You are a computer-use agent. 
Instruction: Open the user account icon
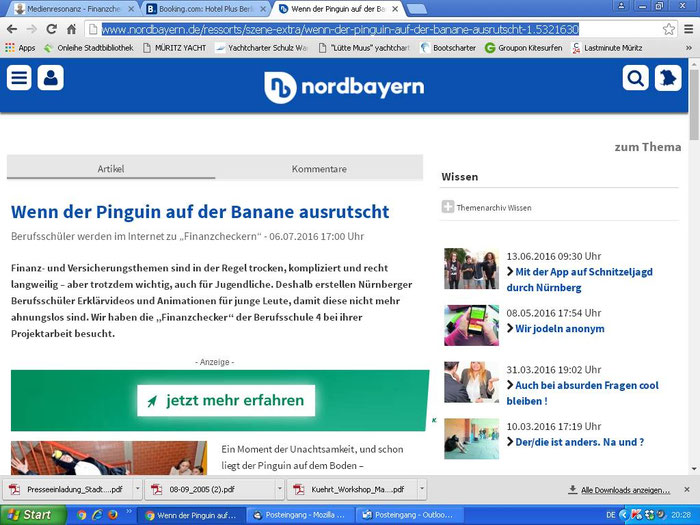click(x=50, y=78)
